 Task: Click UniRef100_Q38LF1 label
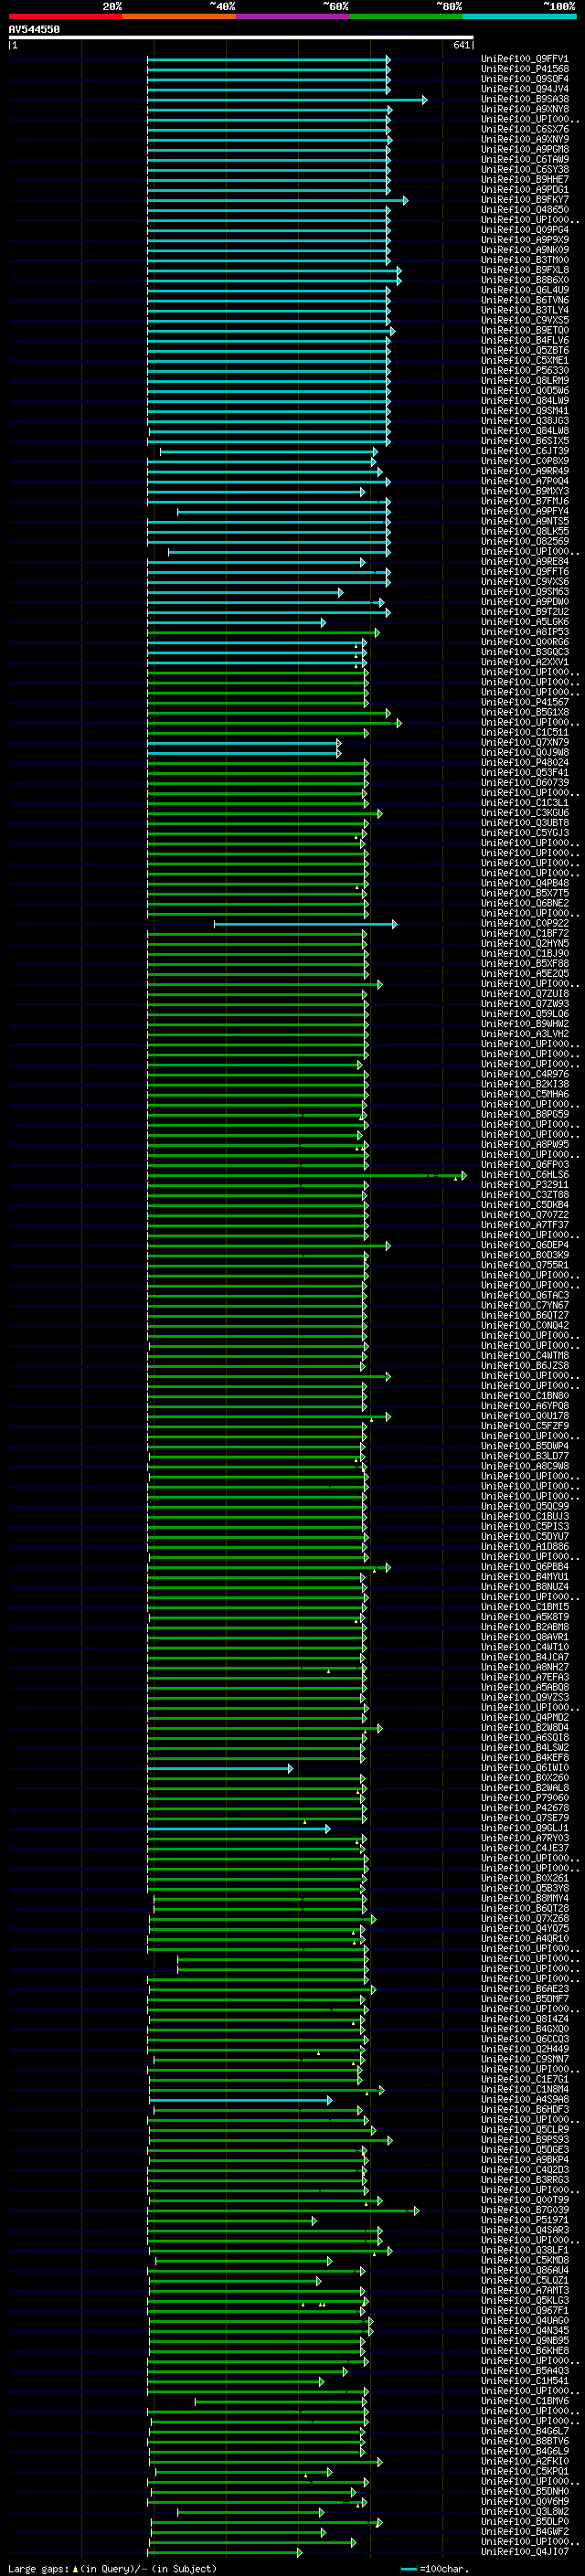click(x=525, y=2250)
